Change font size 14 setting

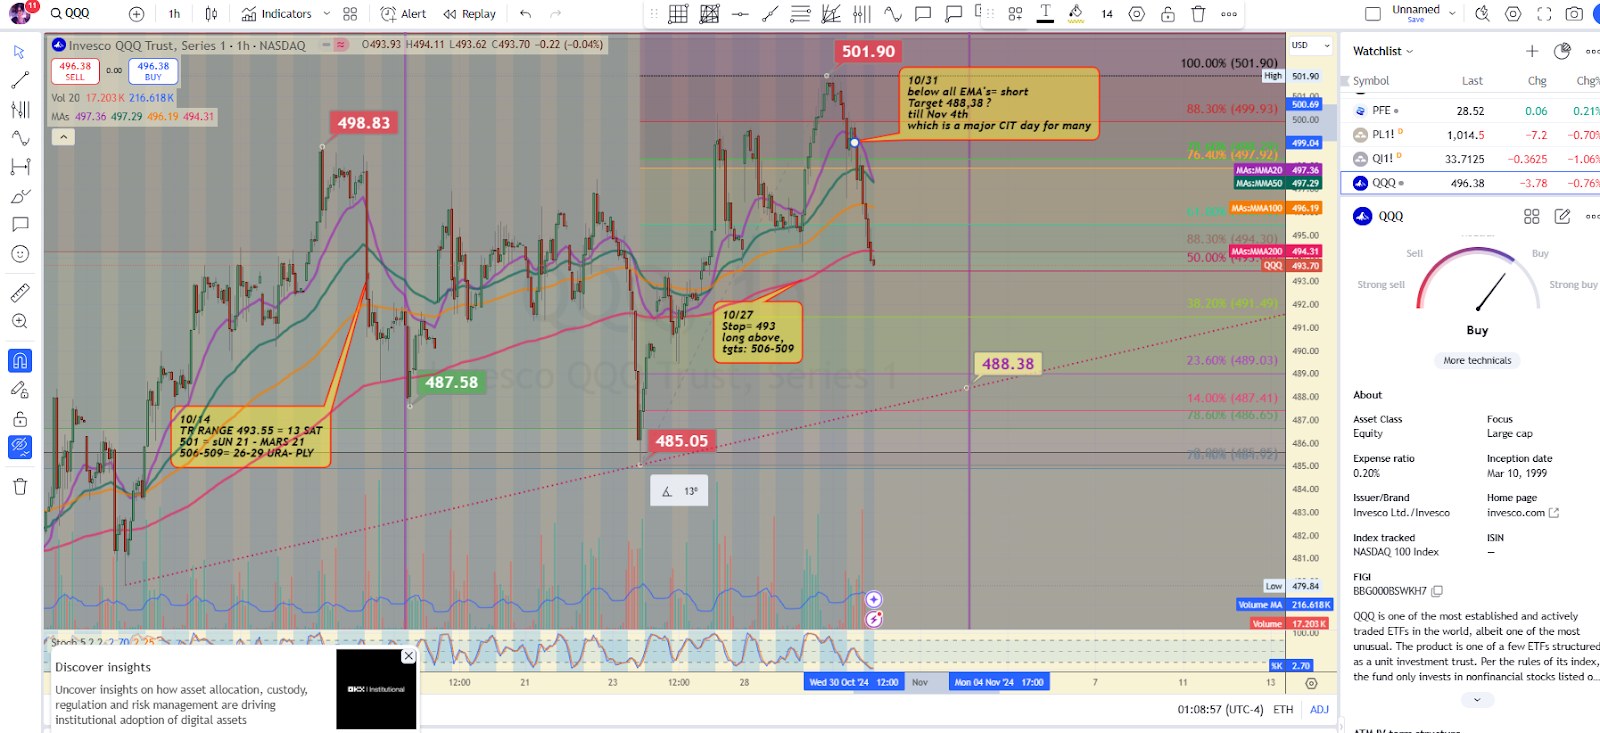coord(1107,14)
